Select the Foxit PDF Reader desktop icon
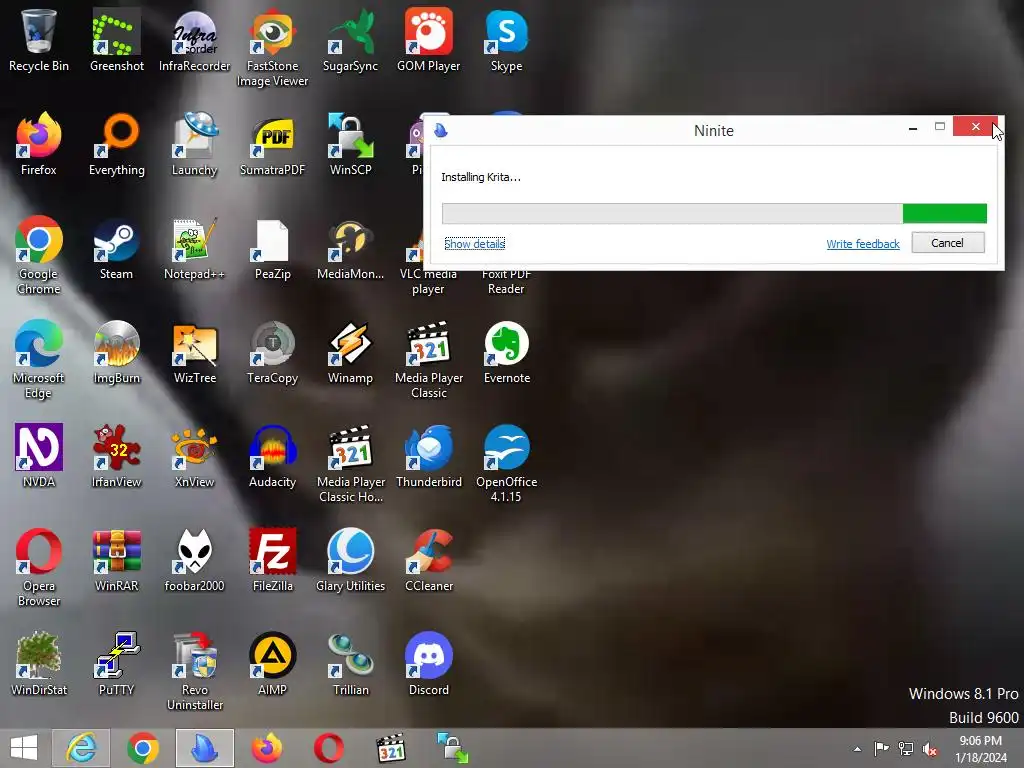The image size is (1024, 768). coord(506,281)
